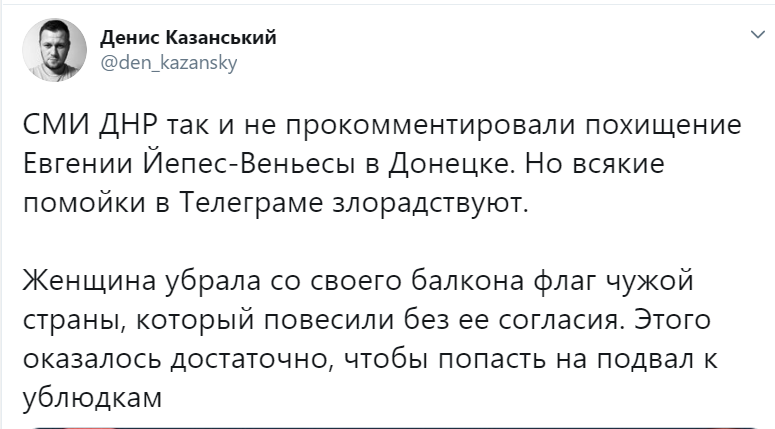Open the tweet options chevron menu
This screenshot has width=775, height=429.
(x=757, y=35)
